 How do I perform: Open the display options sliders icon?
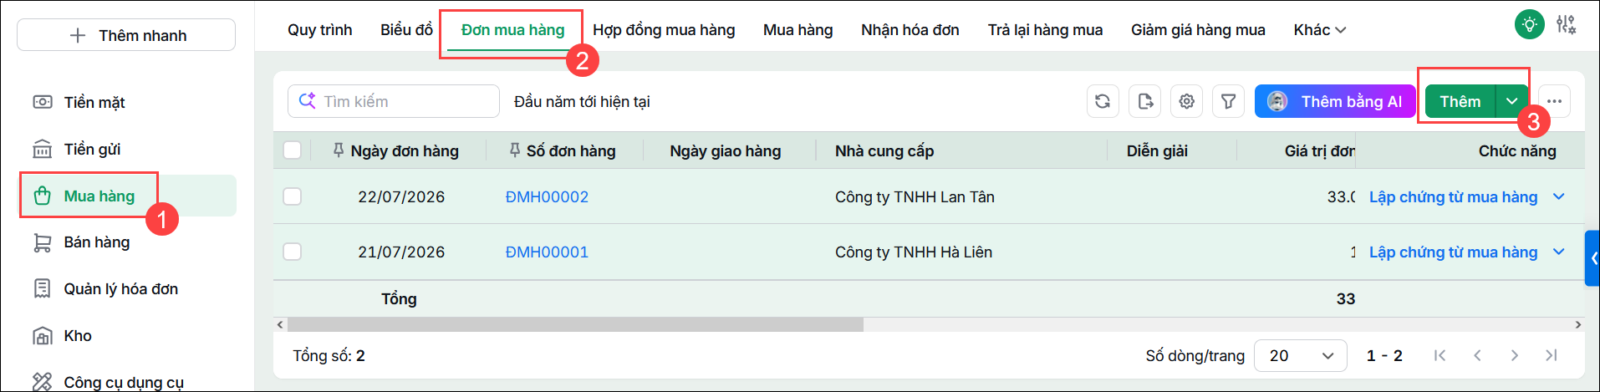[1566, 25]
